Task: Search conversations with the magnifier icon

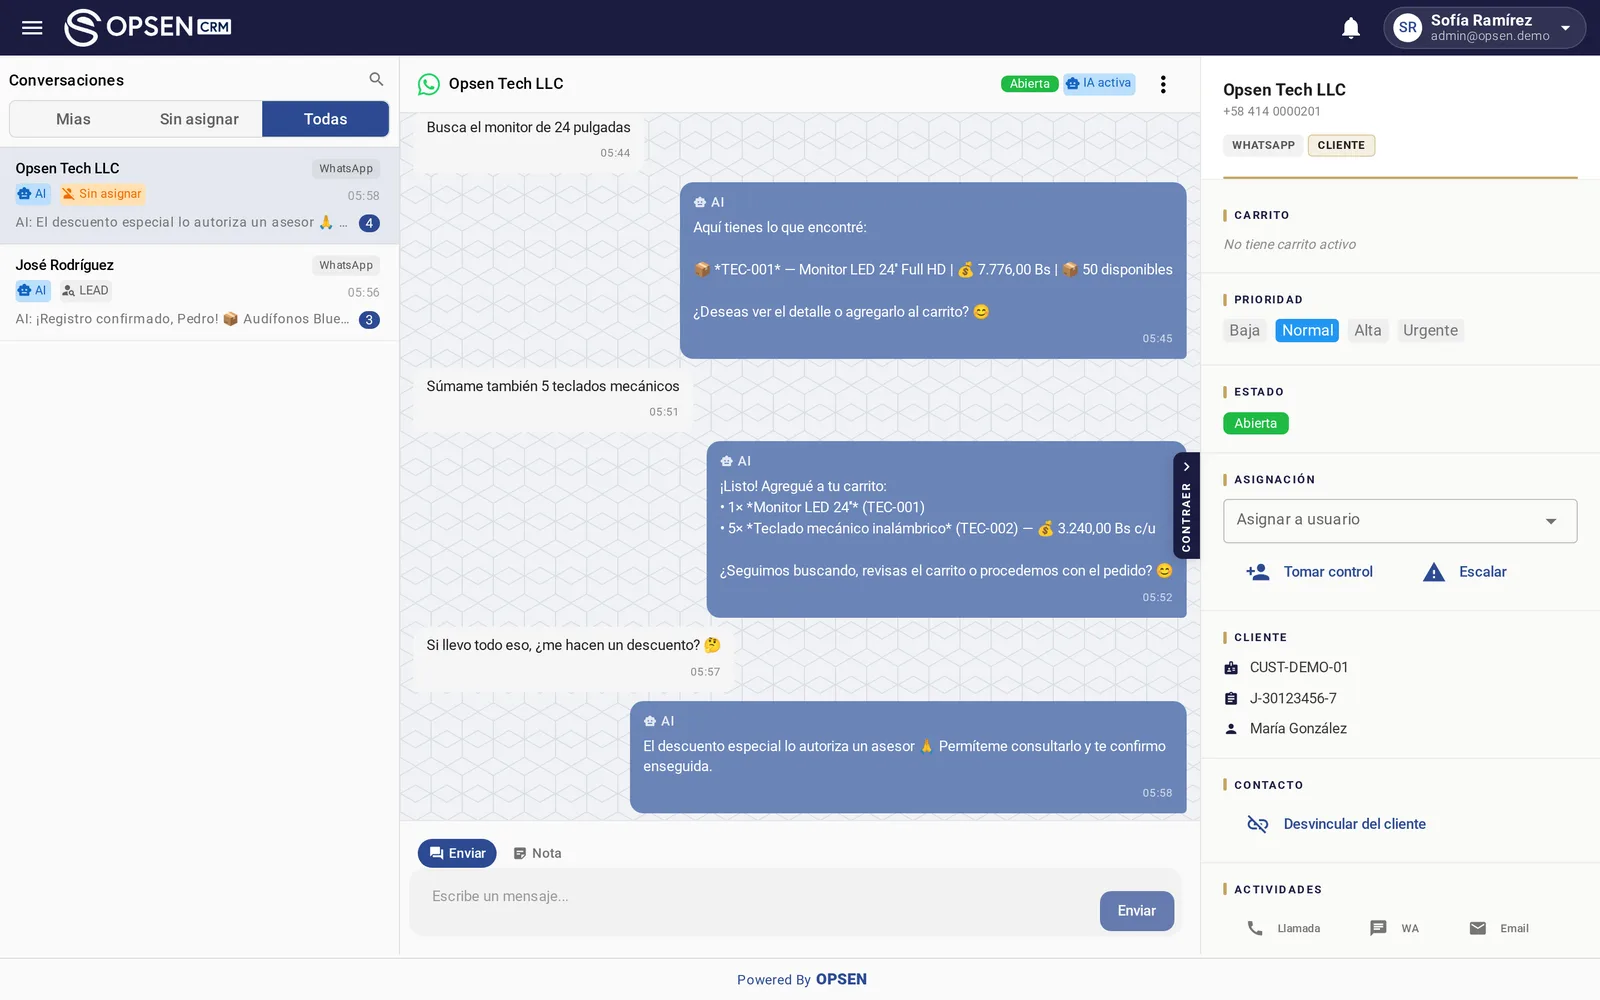Action: click(x=376, y=79)
